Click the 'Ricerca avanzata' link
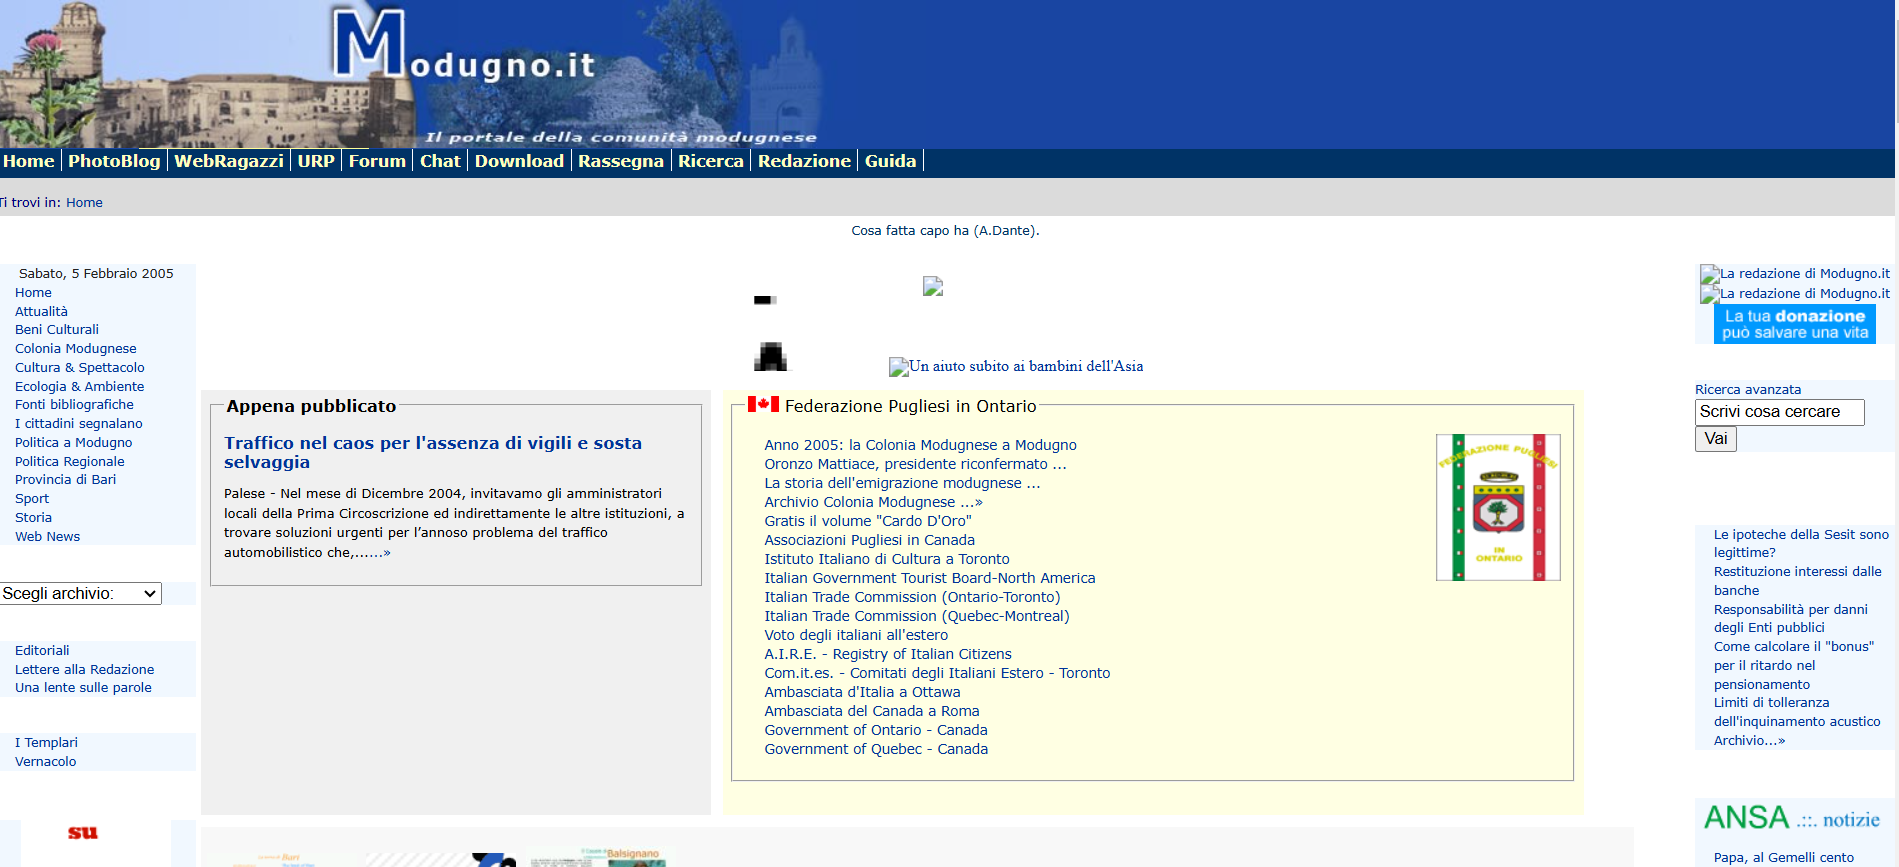The width and height of the screenshot is (1899, 867). tap(1747, 390)
